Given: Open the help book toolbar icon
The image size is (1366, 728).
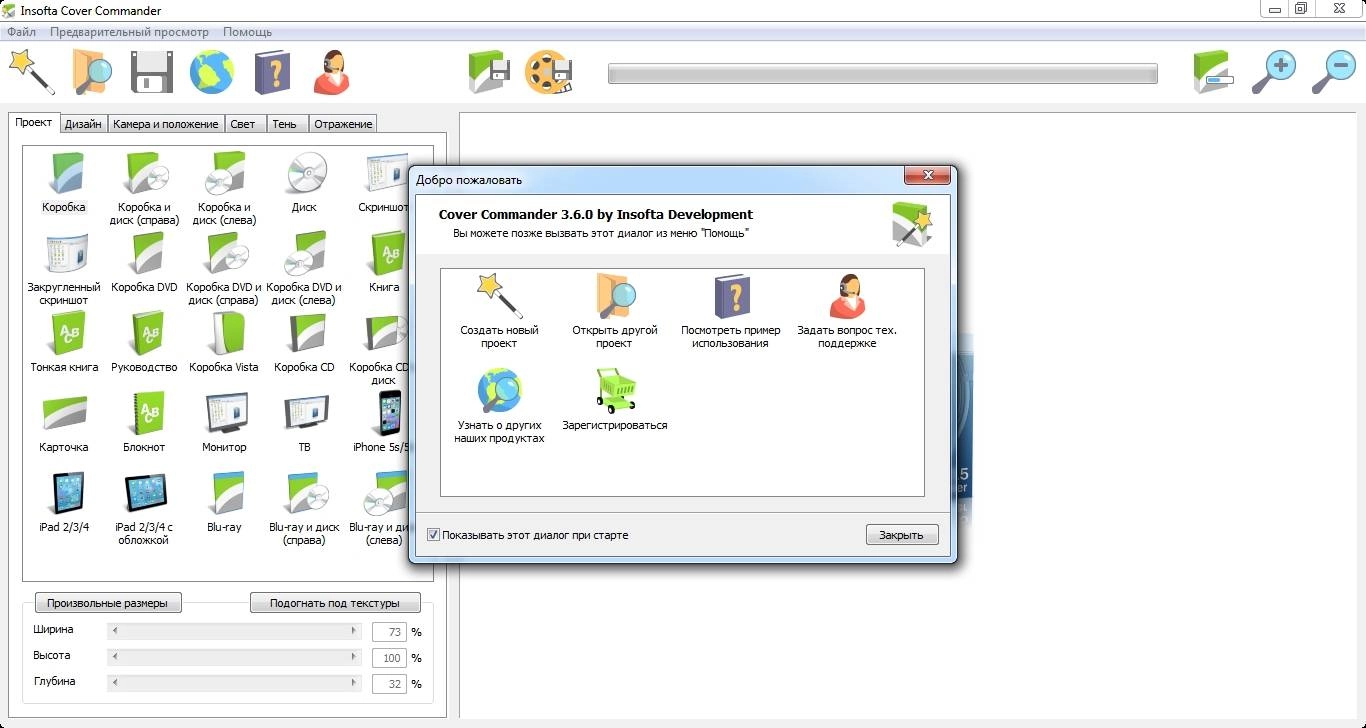Looking at the screenshot, I should [x=271, y=72].
